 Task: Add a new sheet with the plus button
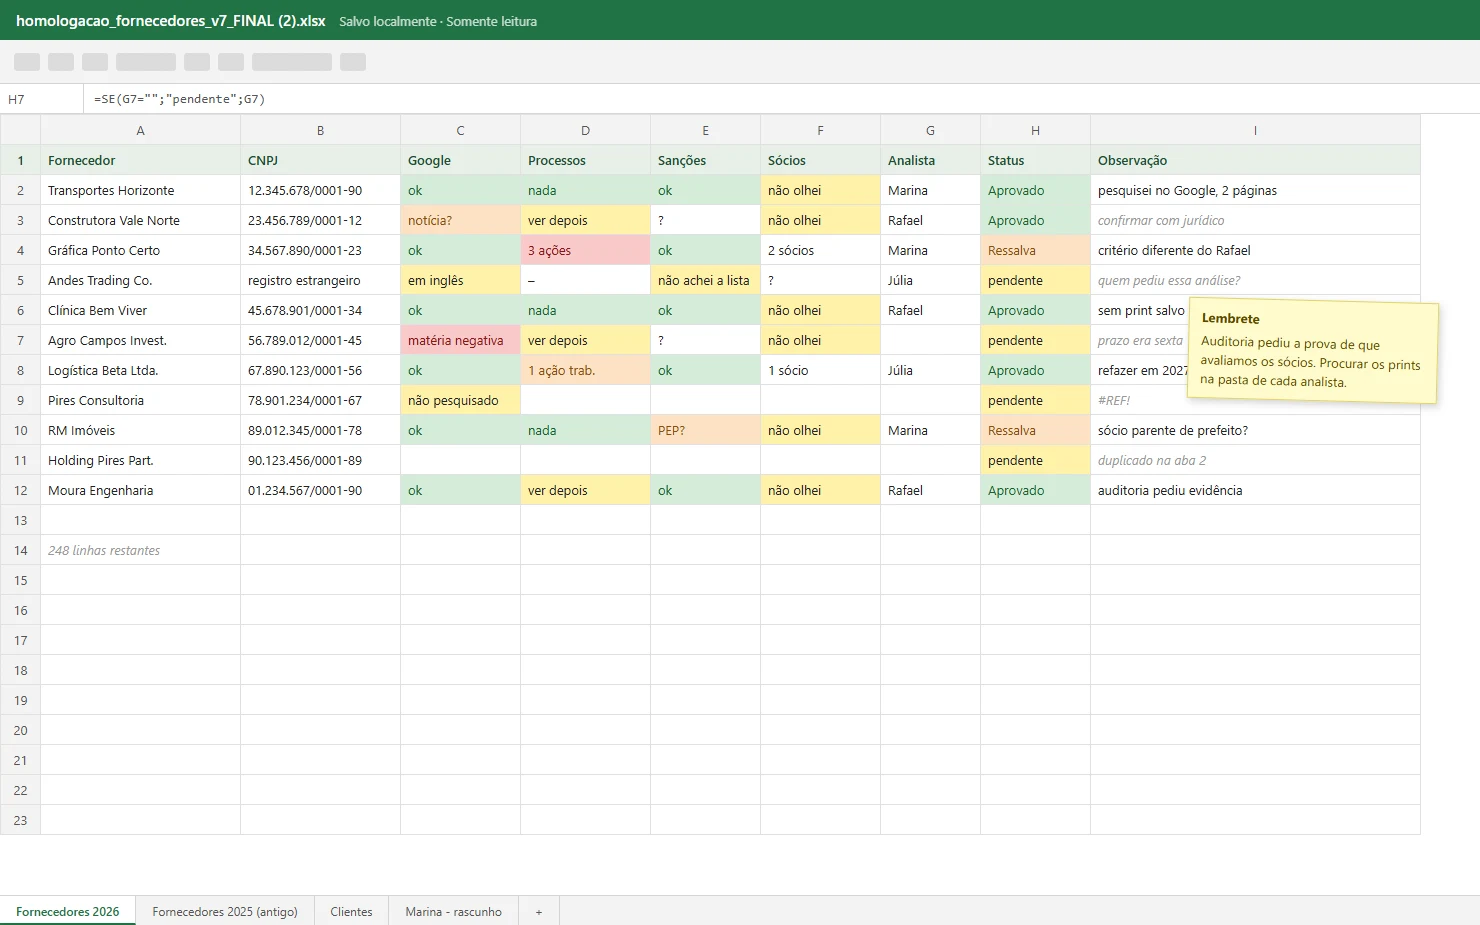tap(539, 911)
